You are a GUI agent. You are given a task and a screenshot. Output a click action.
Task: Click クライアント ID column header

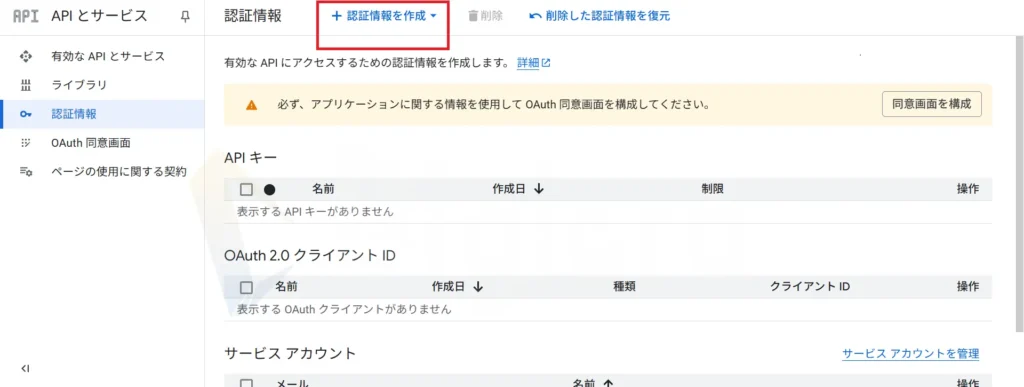coord(810,286)
